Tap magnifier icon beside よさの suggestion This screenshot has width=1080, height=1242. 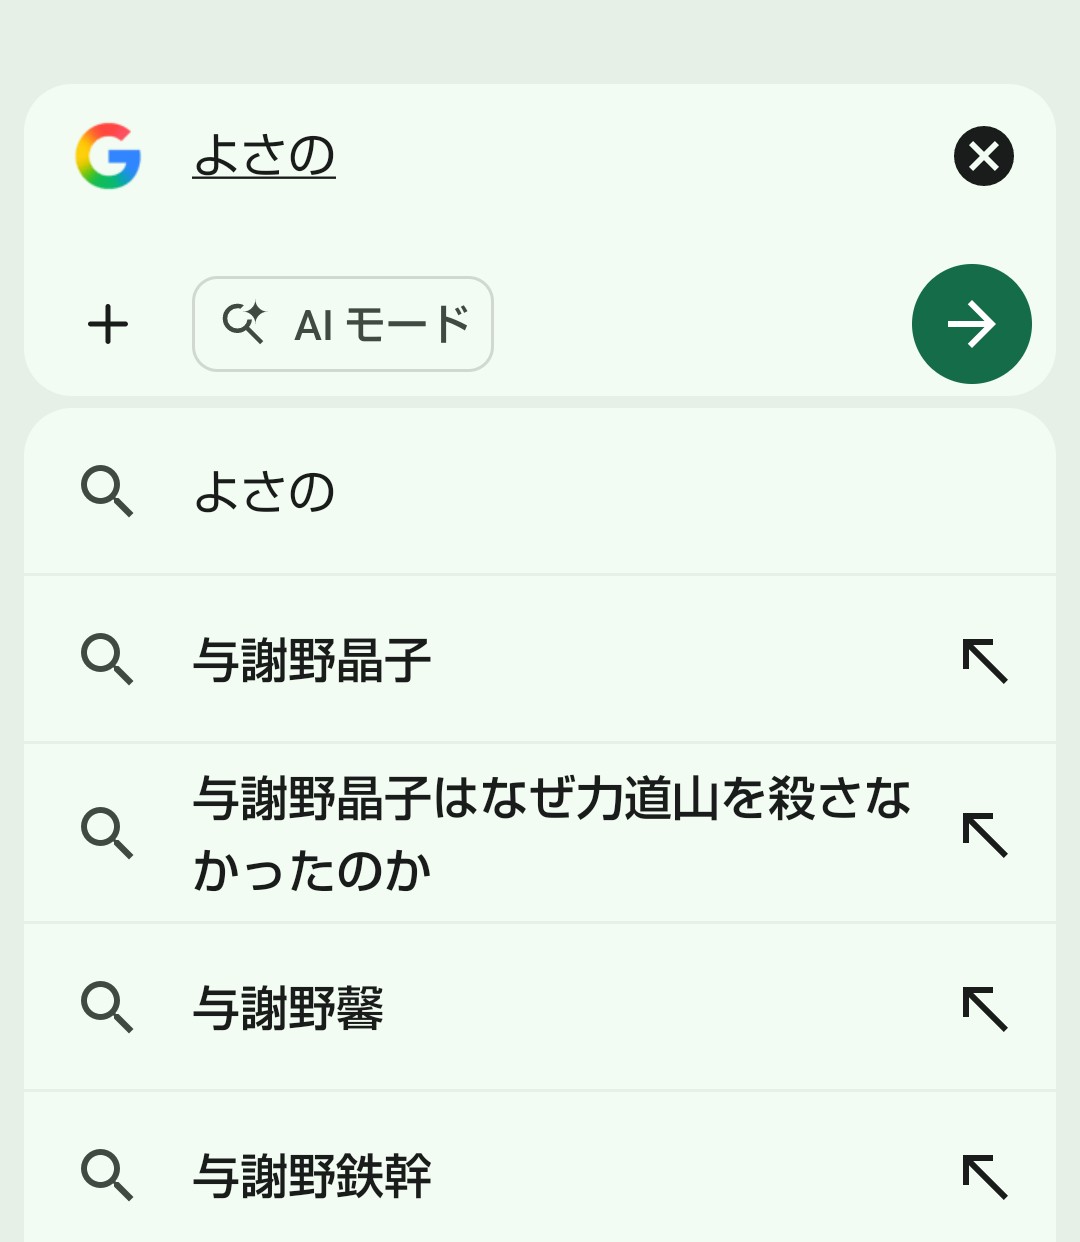click(x=106, y=491)
